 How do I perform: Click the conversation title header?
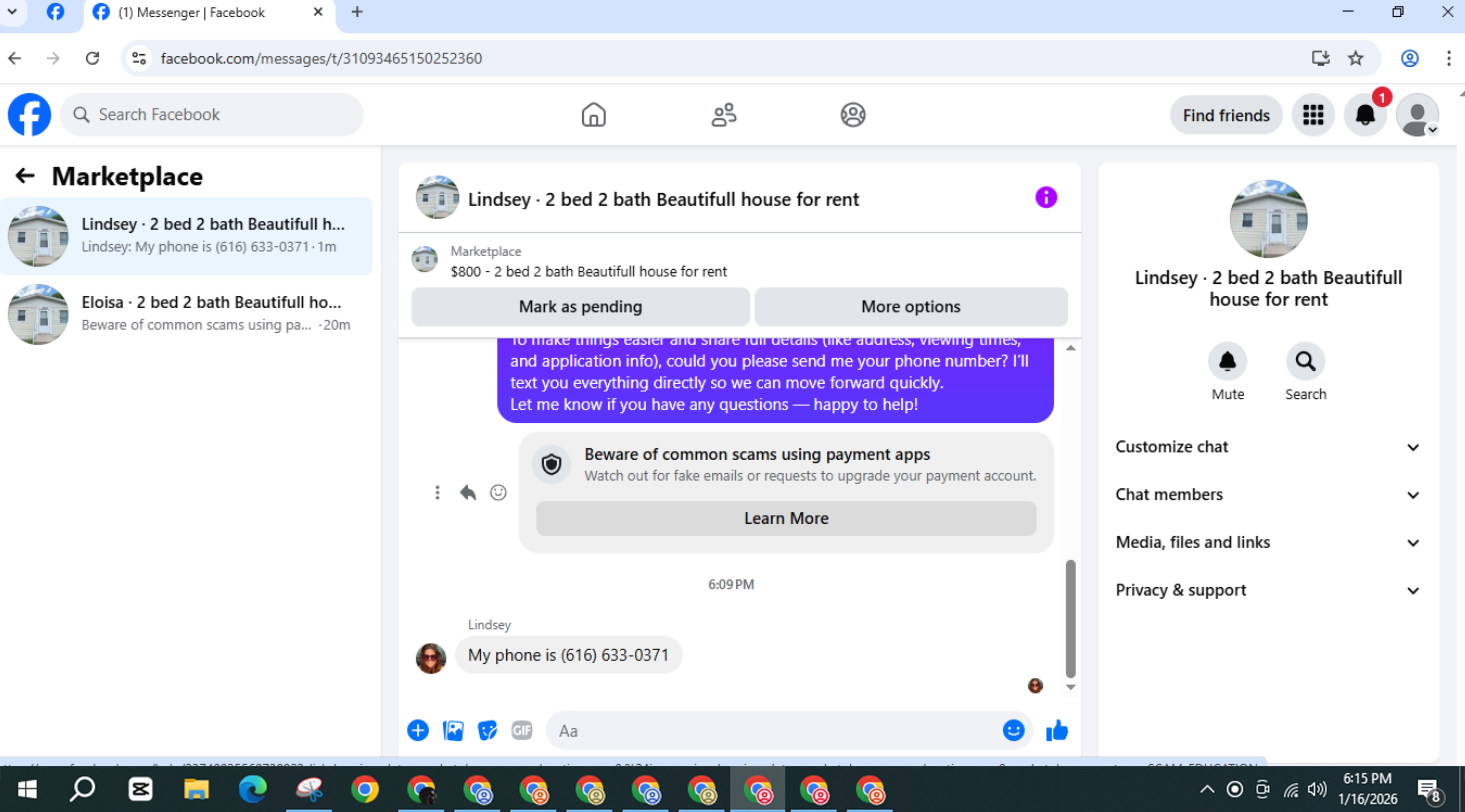coord(664,199)
